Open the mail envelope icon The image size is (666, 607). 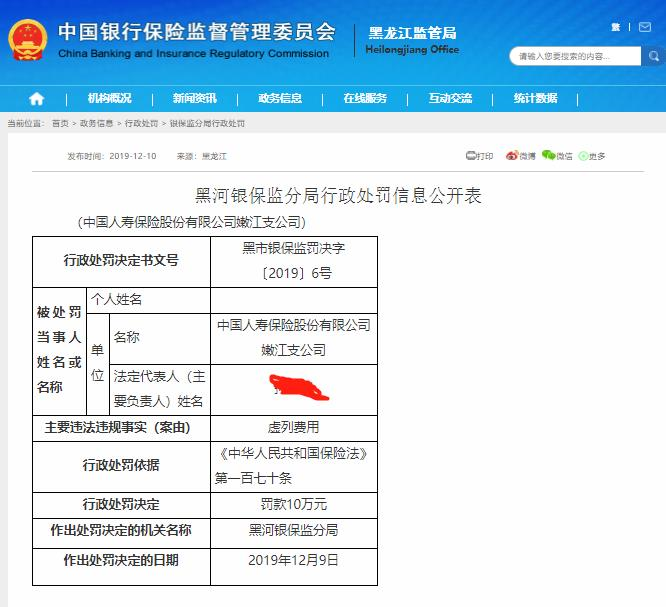click(645, 27)
